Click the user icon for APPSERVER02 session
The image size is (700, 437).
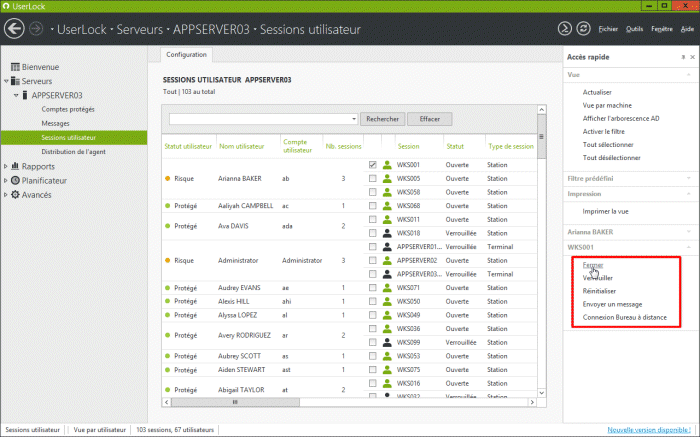click(387, 260)
